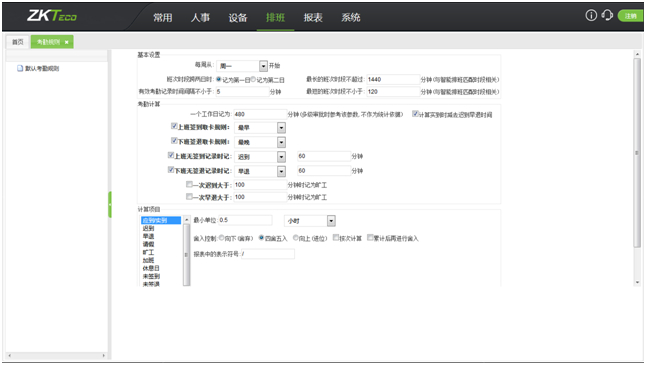Open the 系统 menu
The height and width of the screenshot is (365, 646).
coord(351,17)
